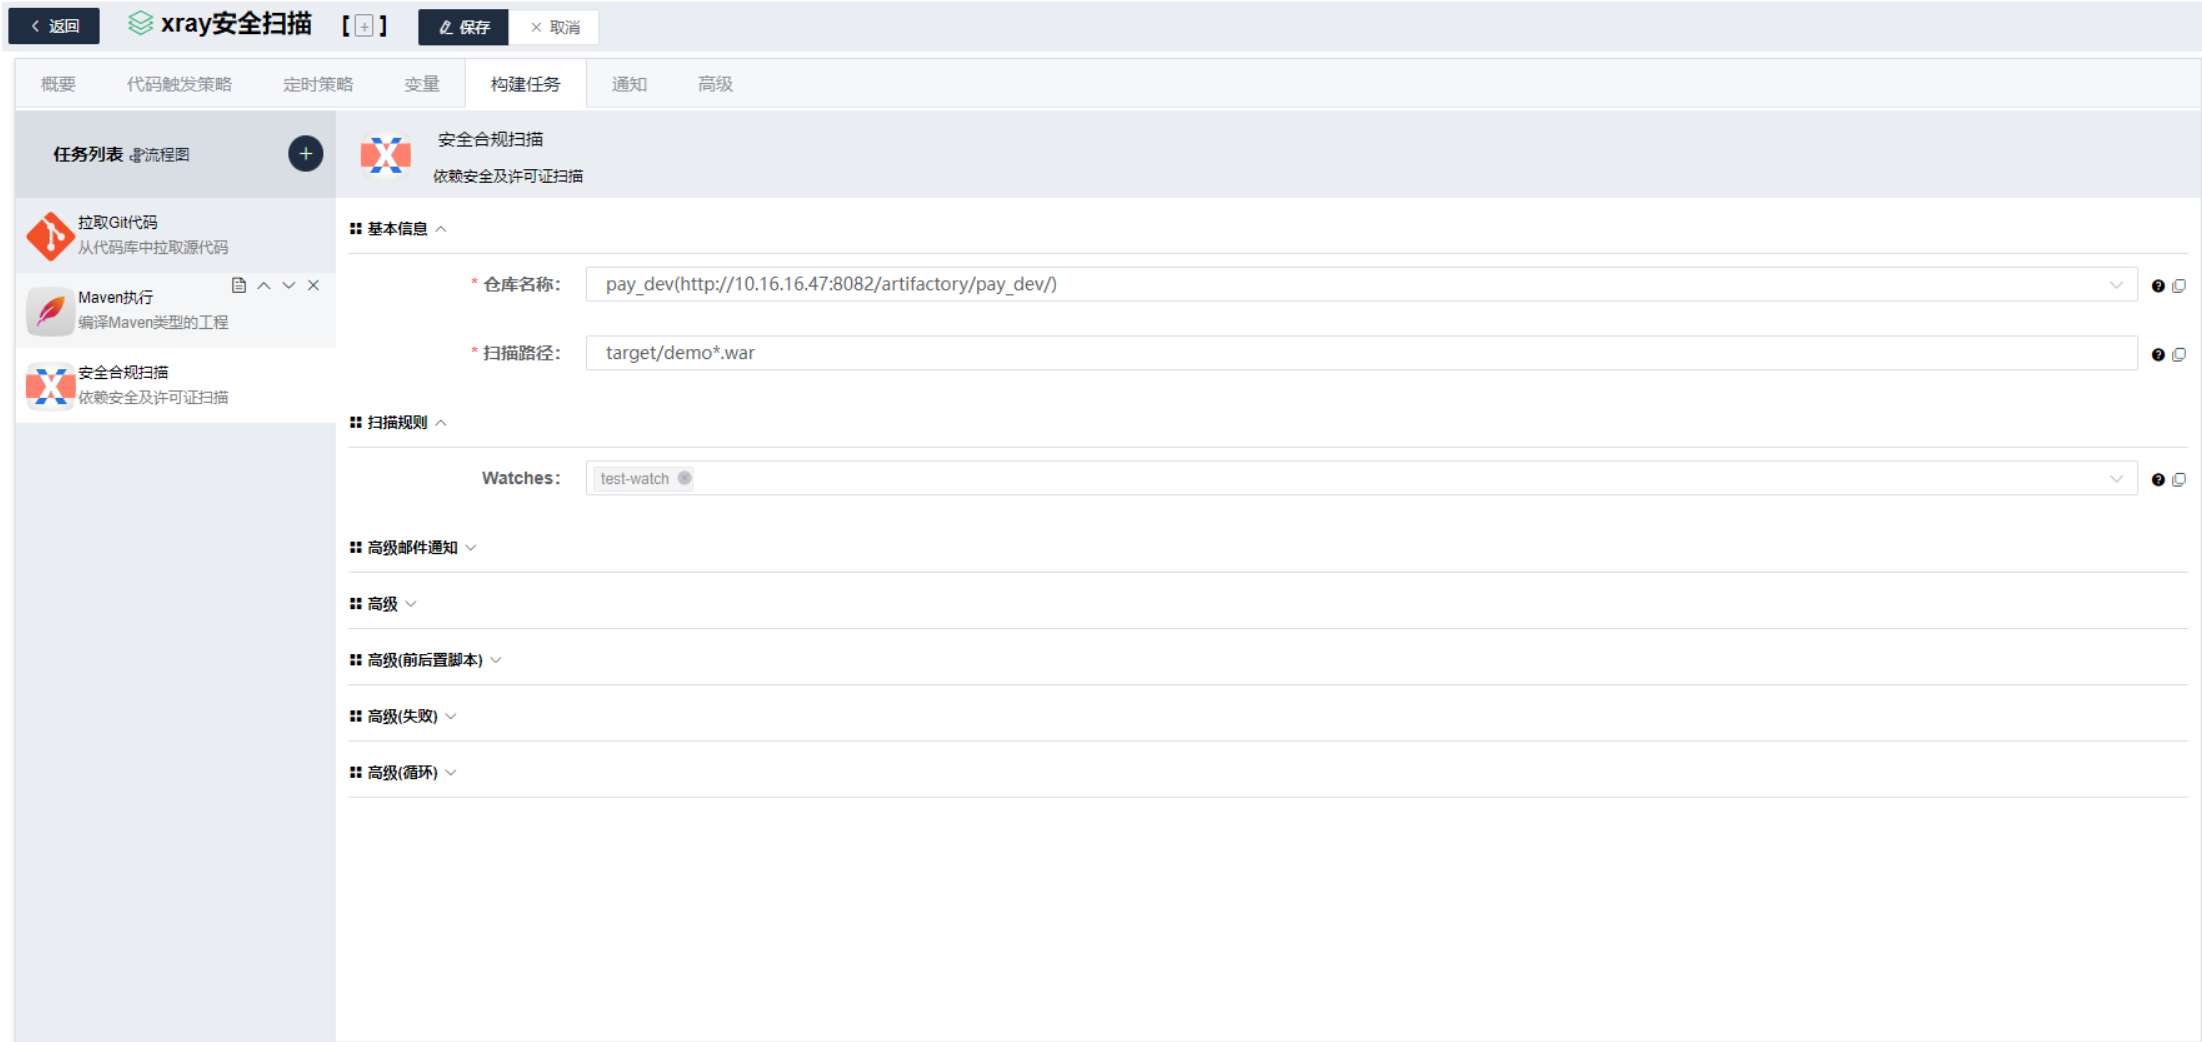Move Maven执行 task down with arrow icon
2202x1042 pixels.
289,286
